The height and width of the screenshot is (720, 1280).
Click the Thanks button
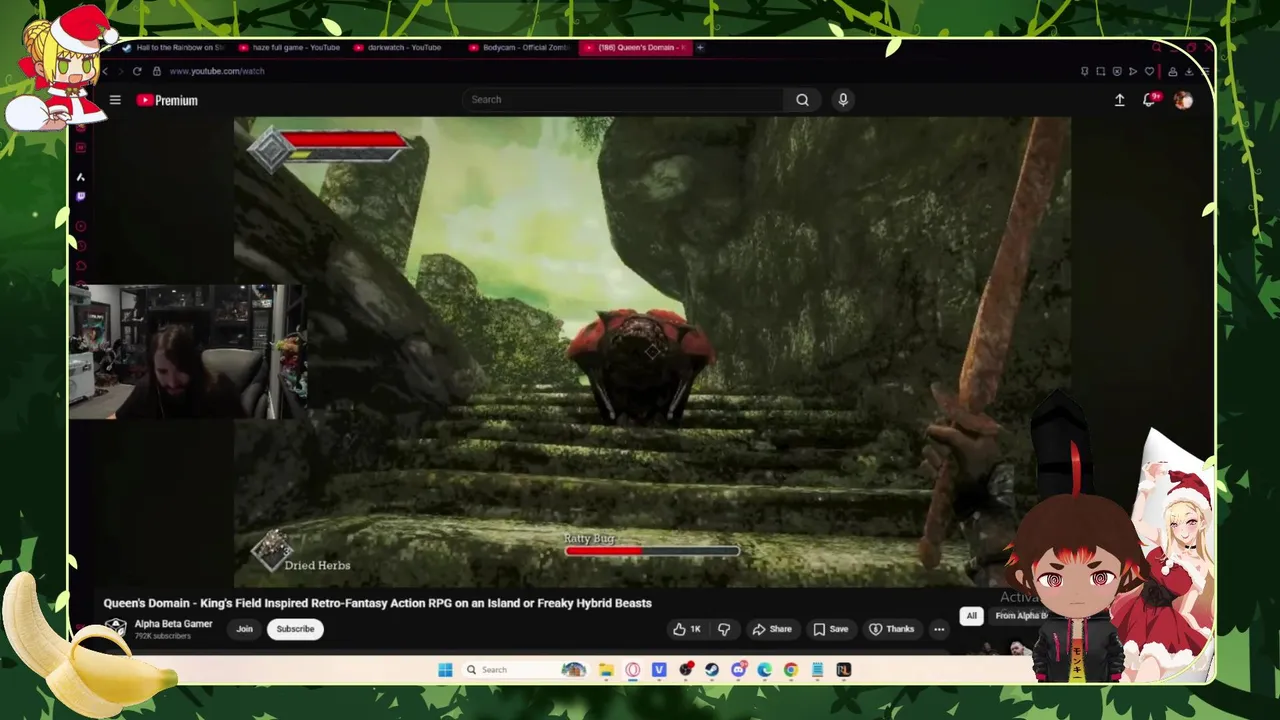[x=891, y=629]
